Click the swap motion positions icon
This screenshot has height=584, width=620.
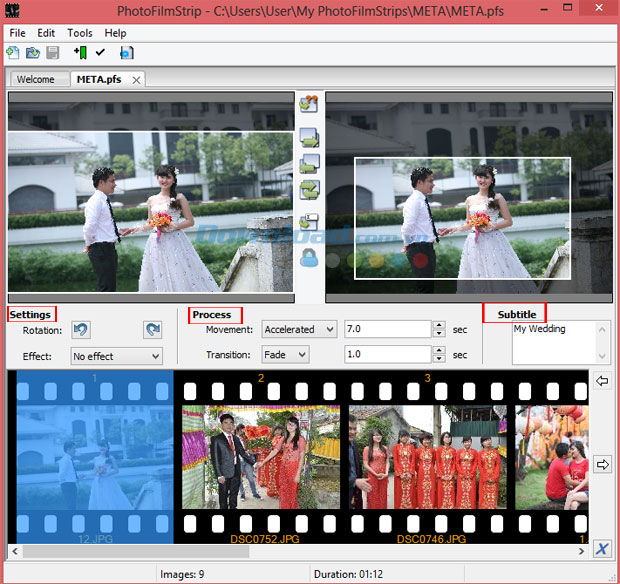(x=310, y=189)
